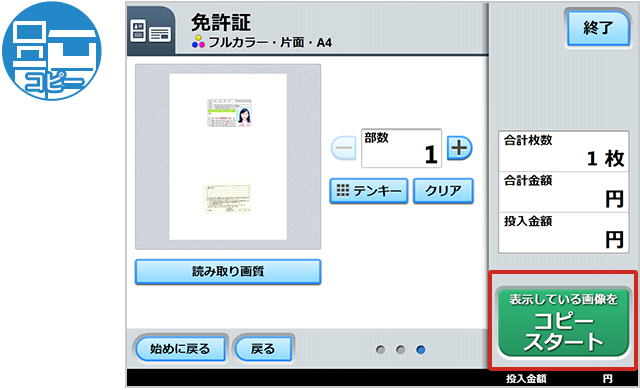Start copying with the green コピースタート button
This screenshot has height=390, width=640.
(563, 322)
